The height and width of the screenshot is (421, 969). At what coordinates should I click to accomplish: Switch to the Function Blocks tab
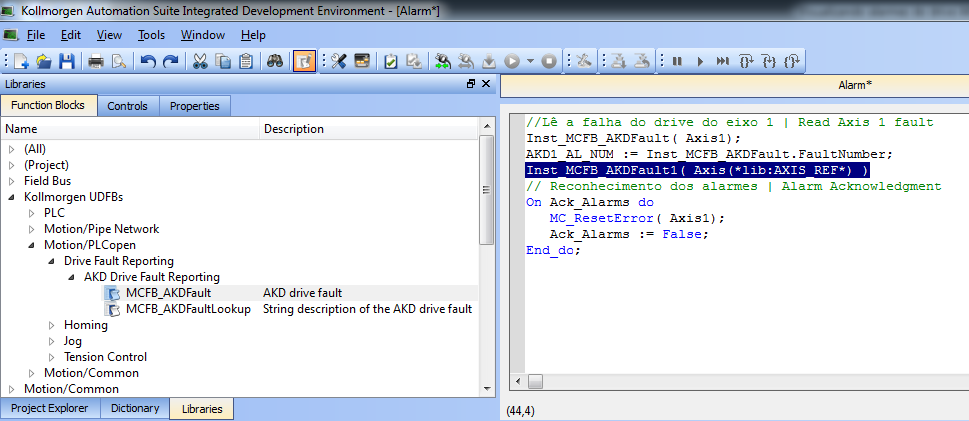pos(48,106)
